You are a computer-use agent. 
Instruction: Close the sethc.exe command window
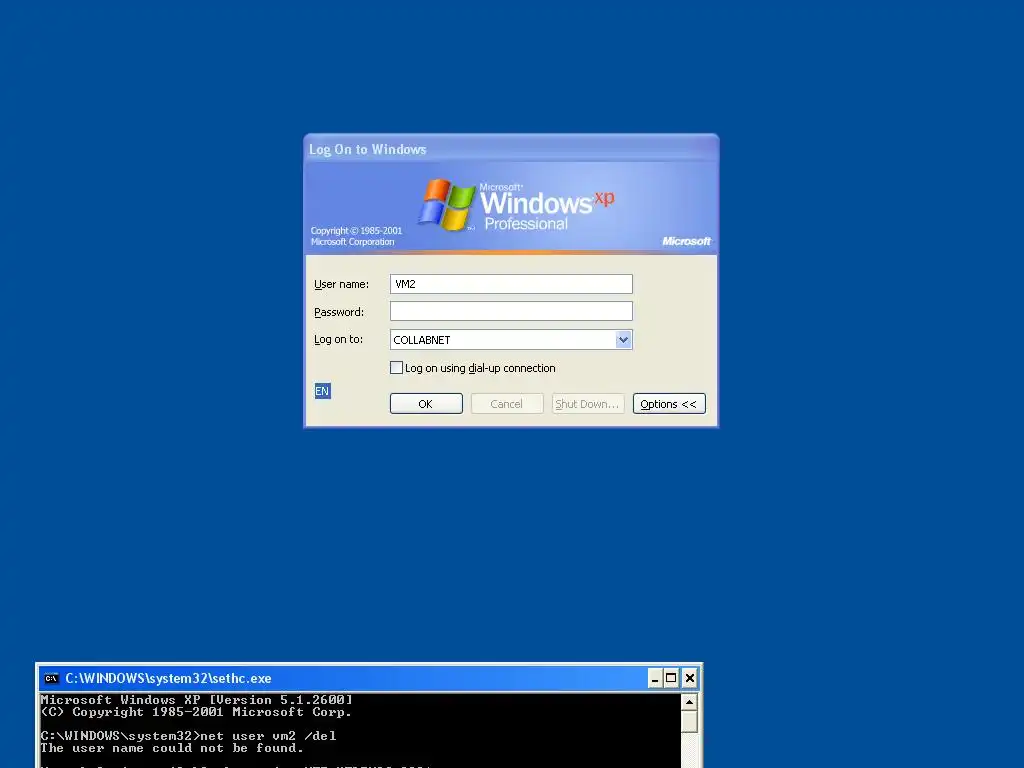[690, 679]
